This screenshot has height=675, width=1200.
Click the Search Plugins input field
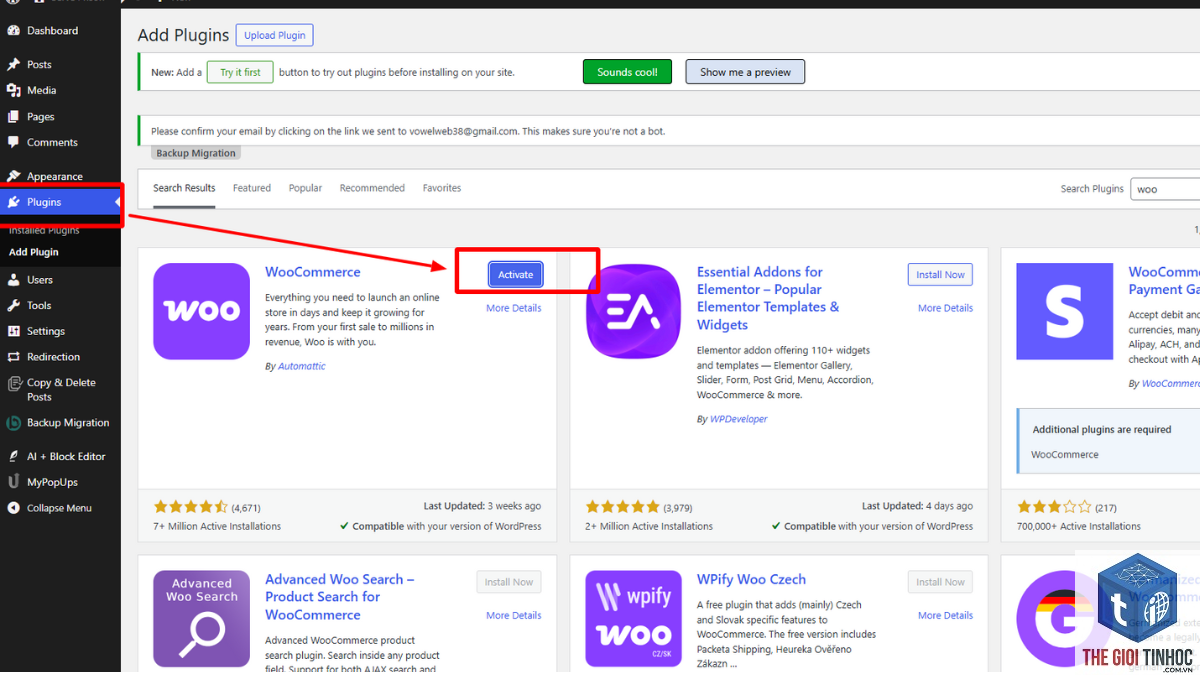coord(1165,189)
